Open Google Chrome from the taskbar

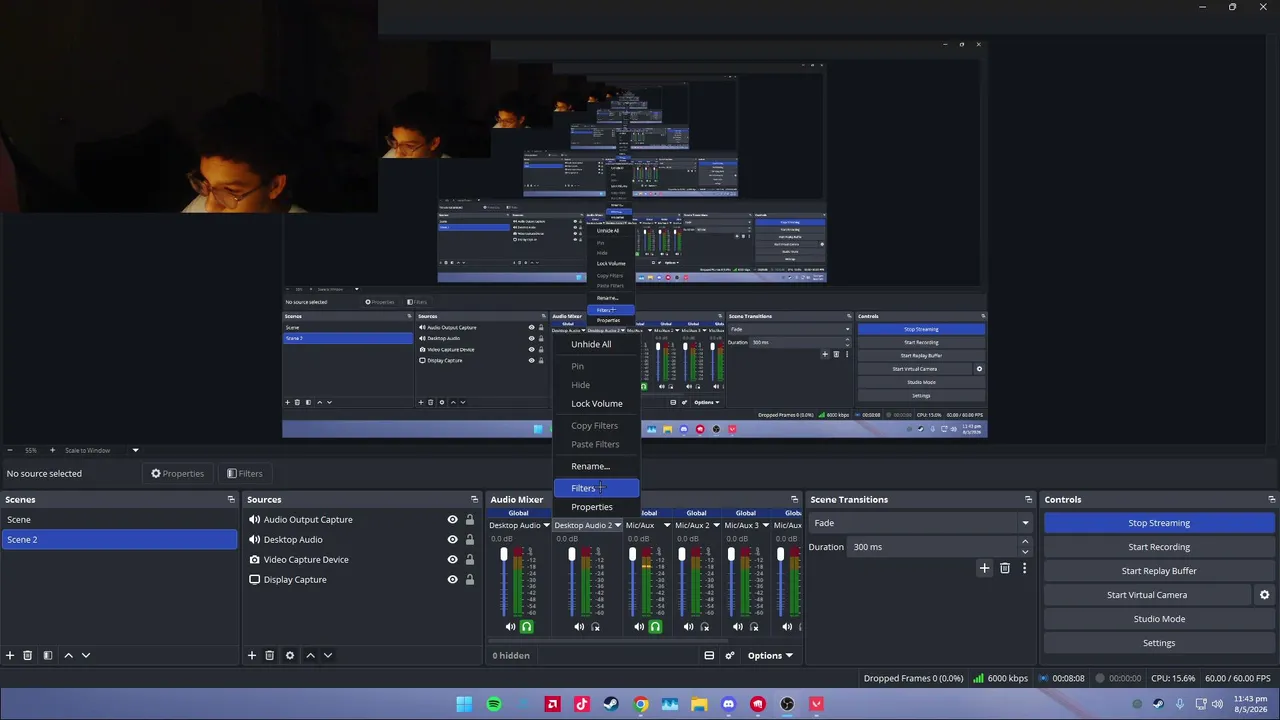coord(641,704)
